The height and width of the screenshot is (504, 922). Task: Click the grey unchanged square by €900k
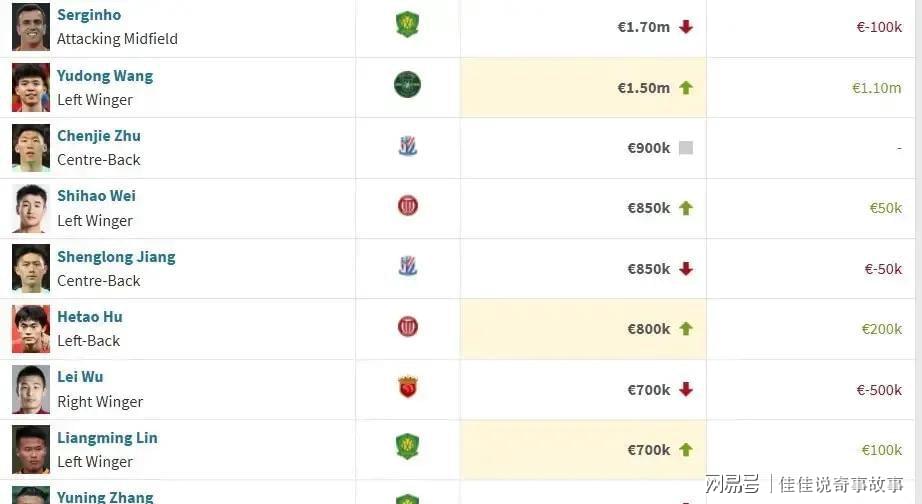(x=686, y=148)
